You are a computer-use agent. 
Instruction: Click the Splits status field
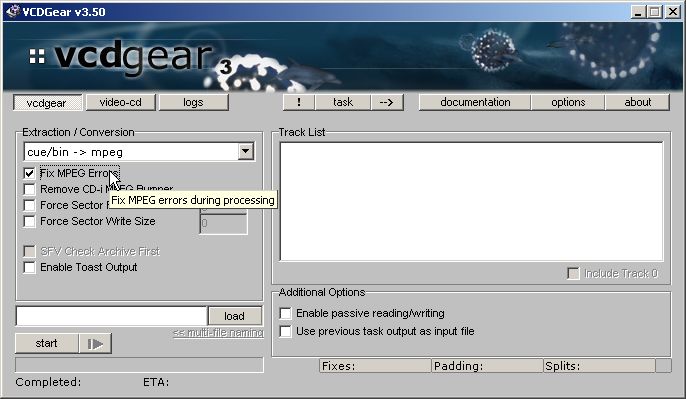599,366
